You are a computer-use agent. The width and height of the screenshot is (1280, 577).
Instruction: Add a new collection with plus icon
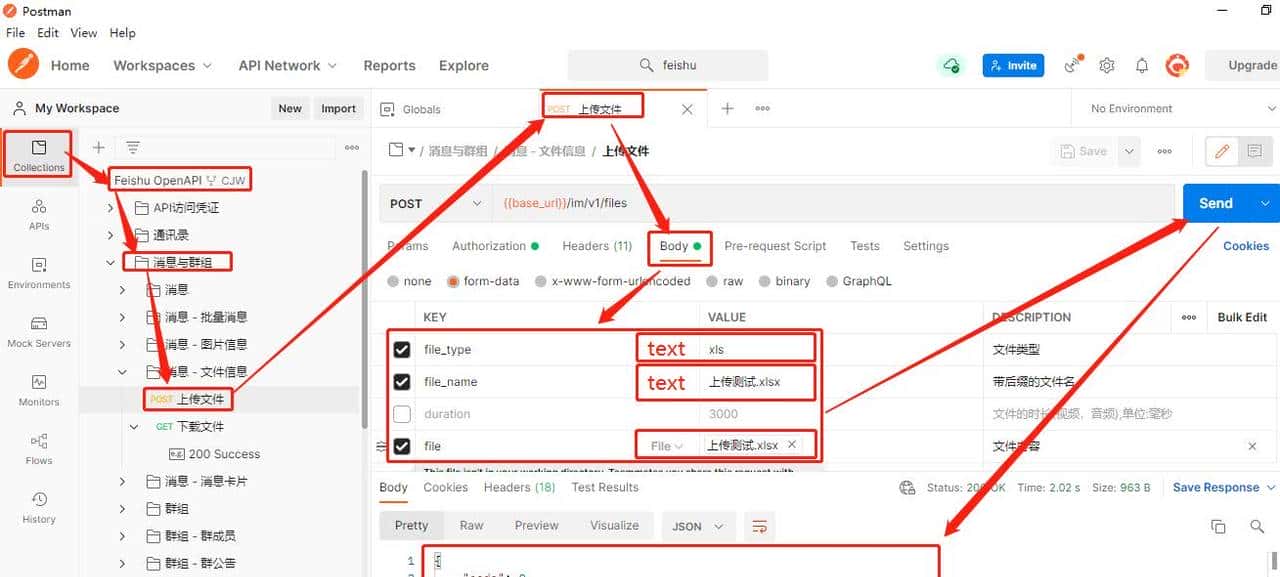98,147
